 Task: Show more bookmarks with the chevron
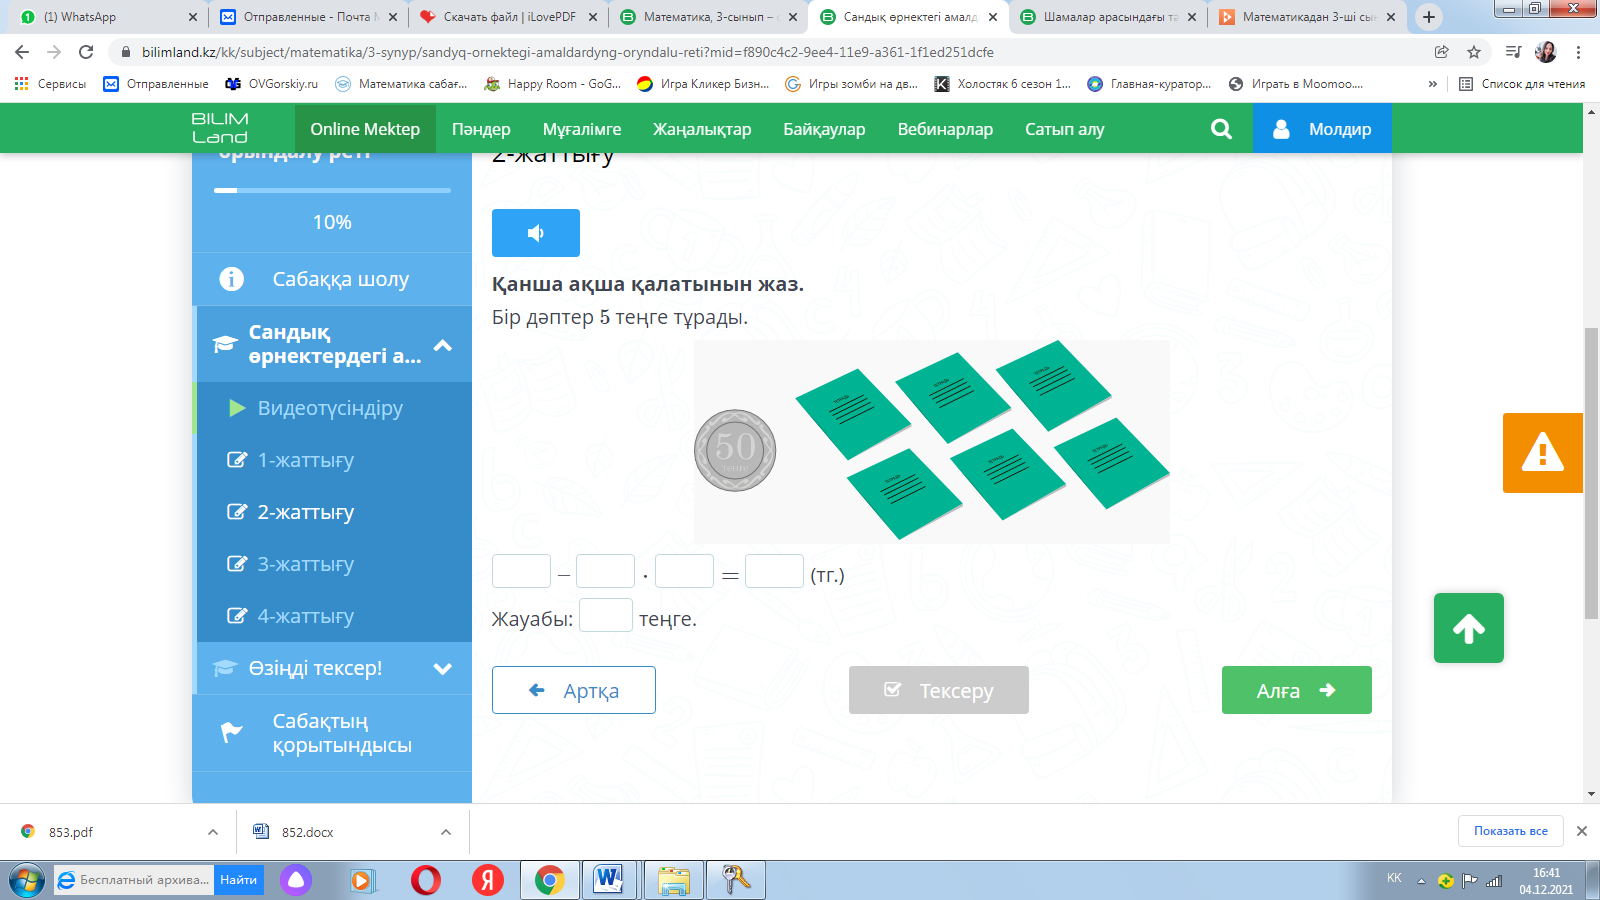click(1433, 84)
